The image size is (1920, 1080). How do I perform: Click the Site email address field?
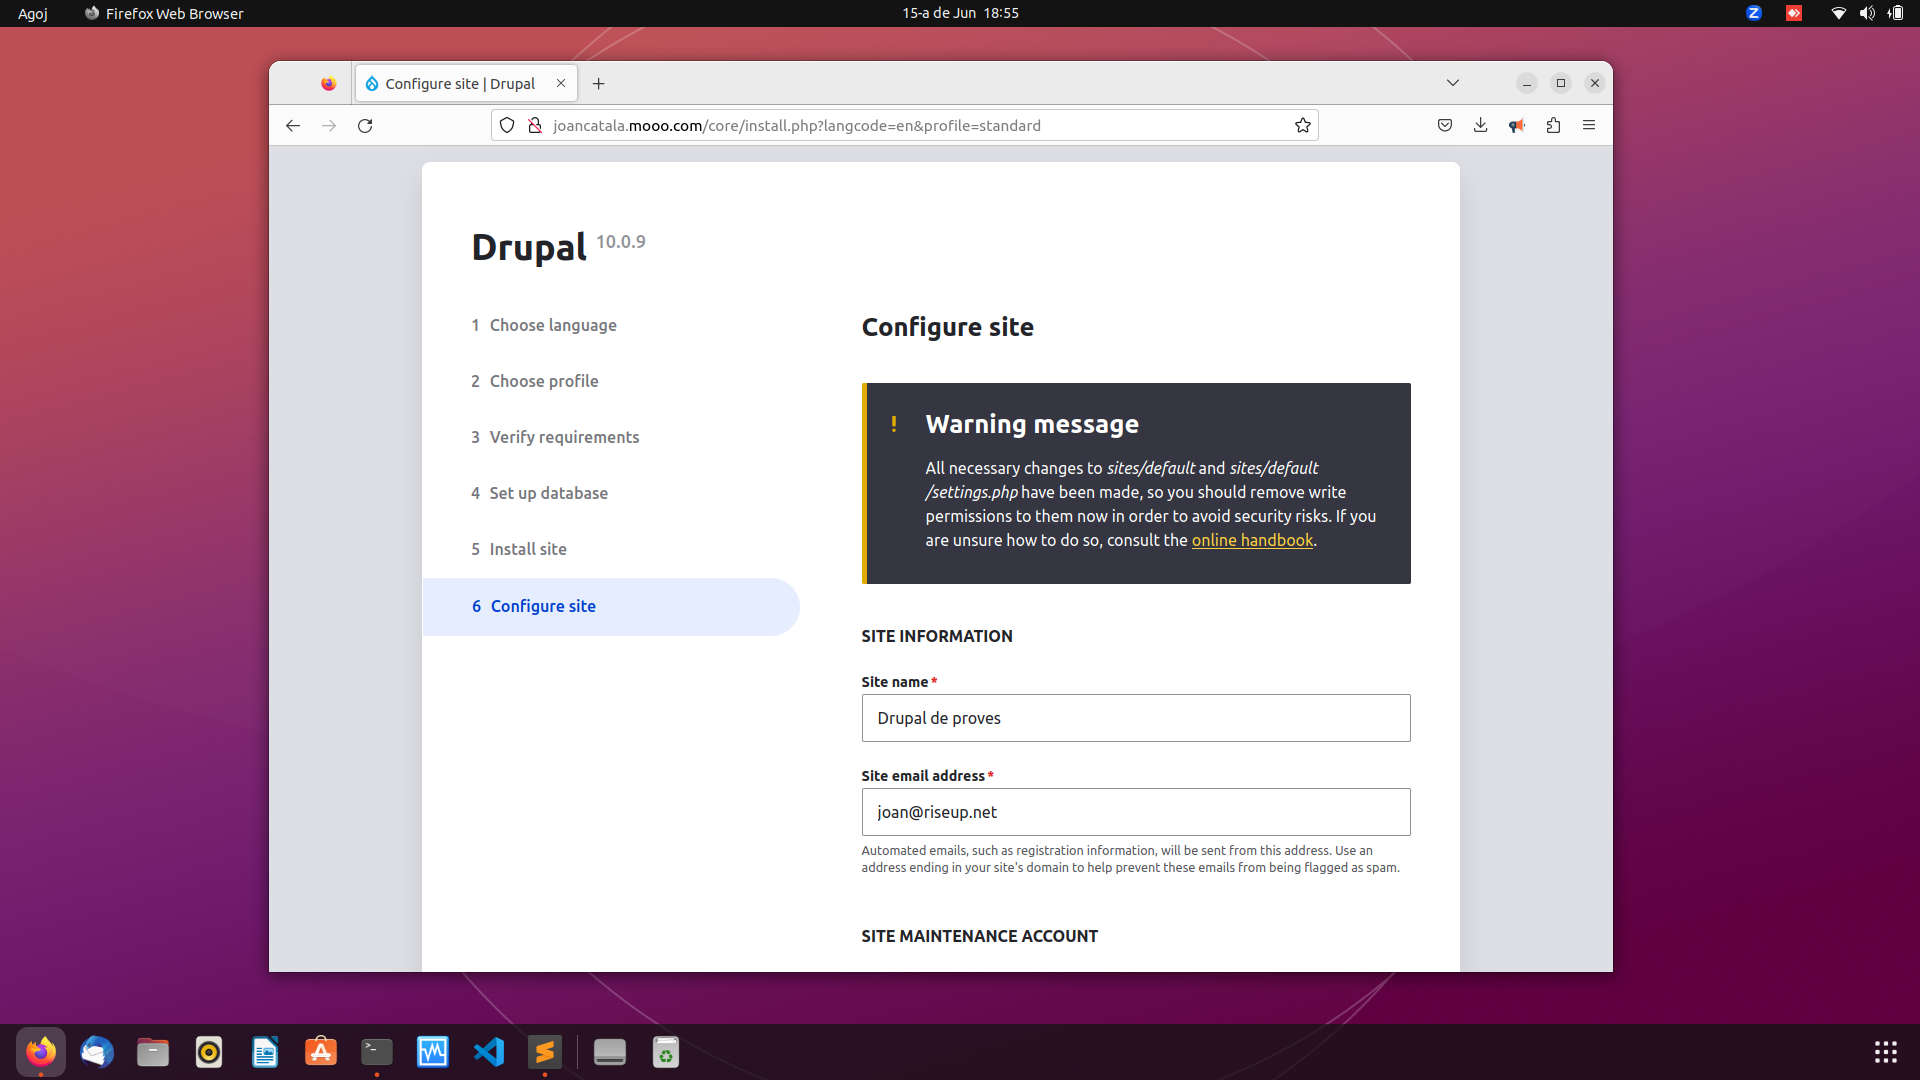click(1136, 812)
